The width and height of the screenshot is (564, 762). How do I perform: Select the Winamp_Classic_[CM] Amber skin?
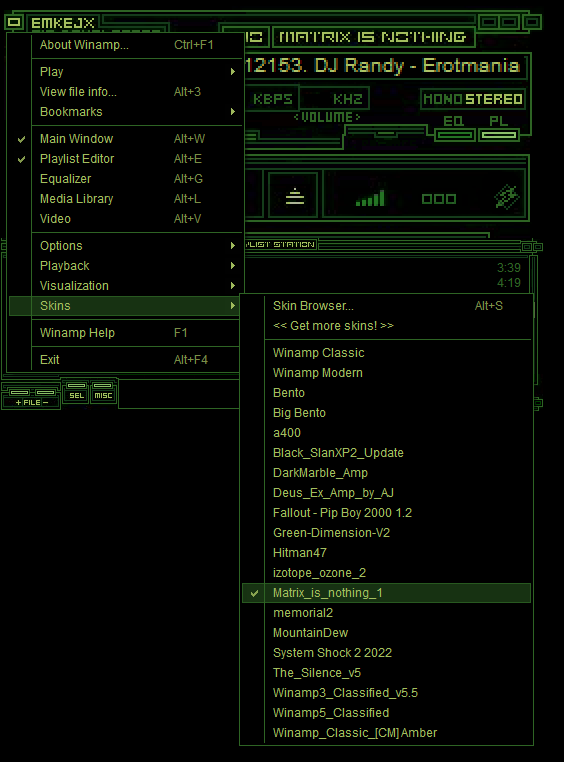(386, 733)
